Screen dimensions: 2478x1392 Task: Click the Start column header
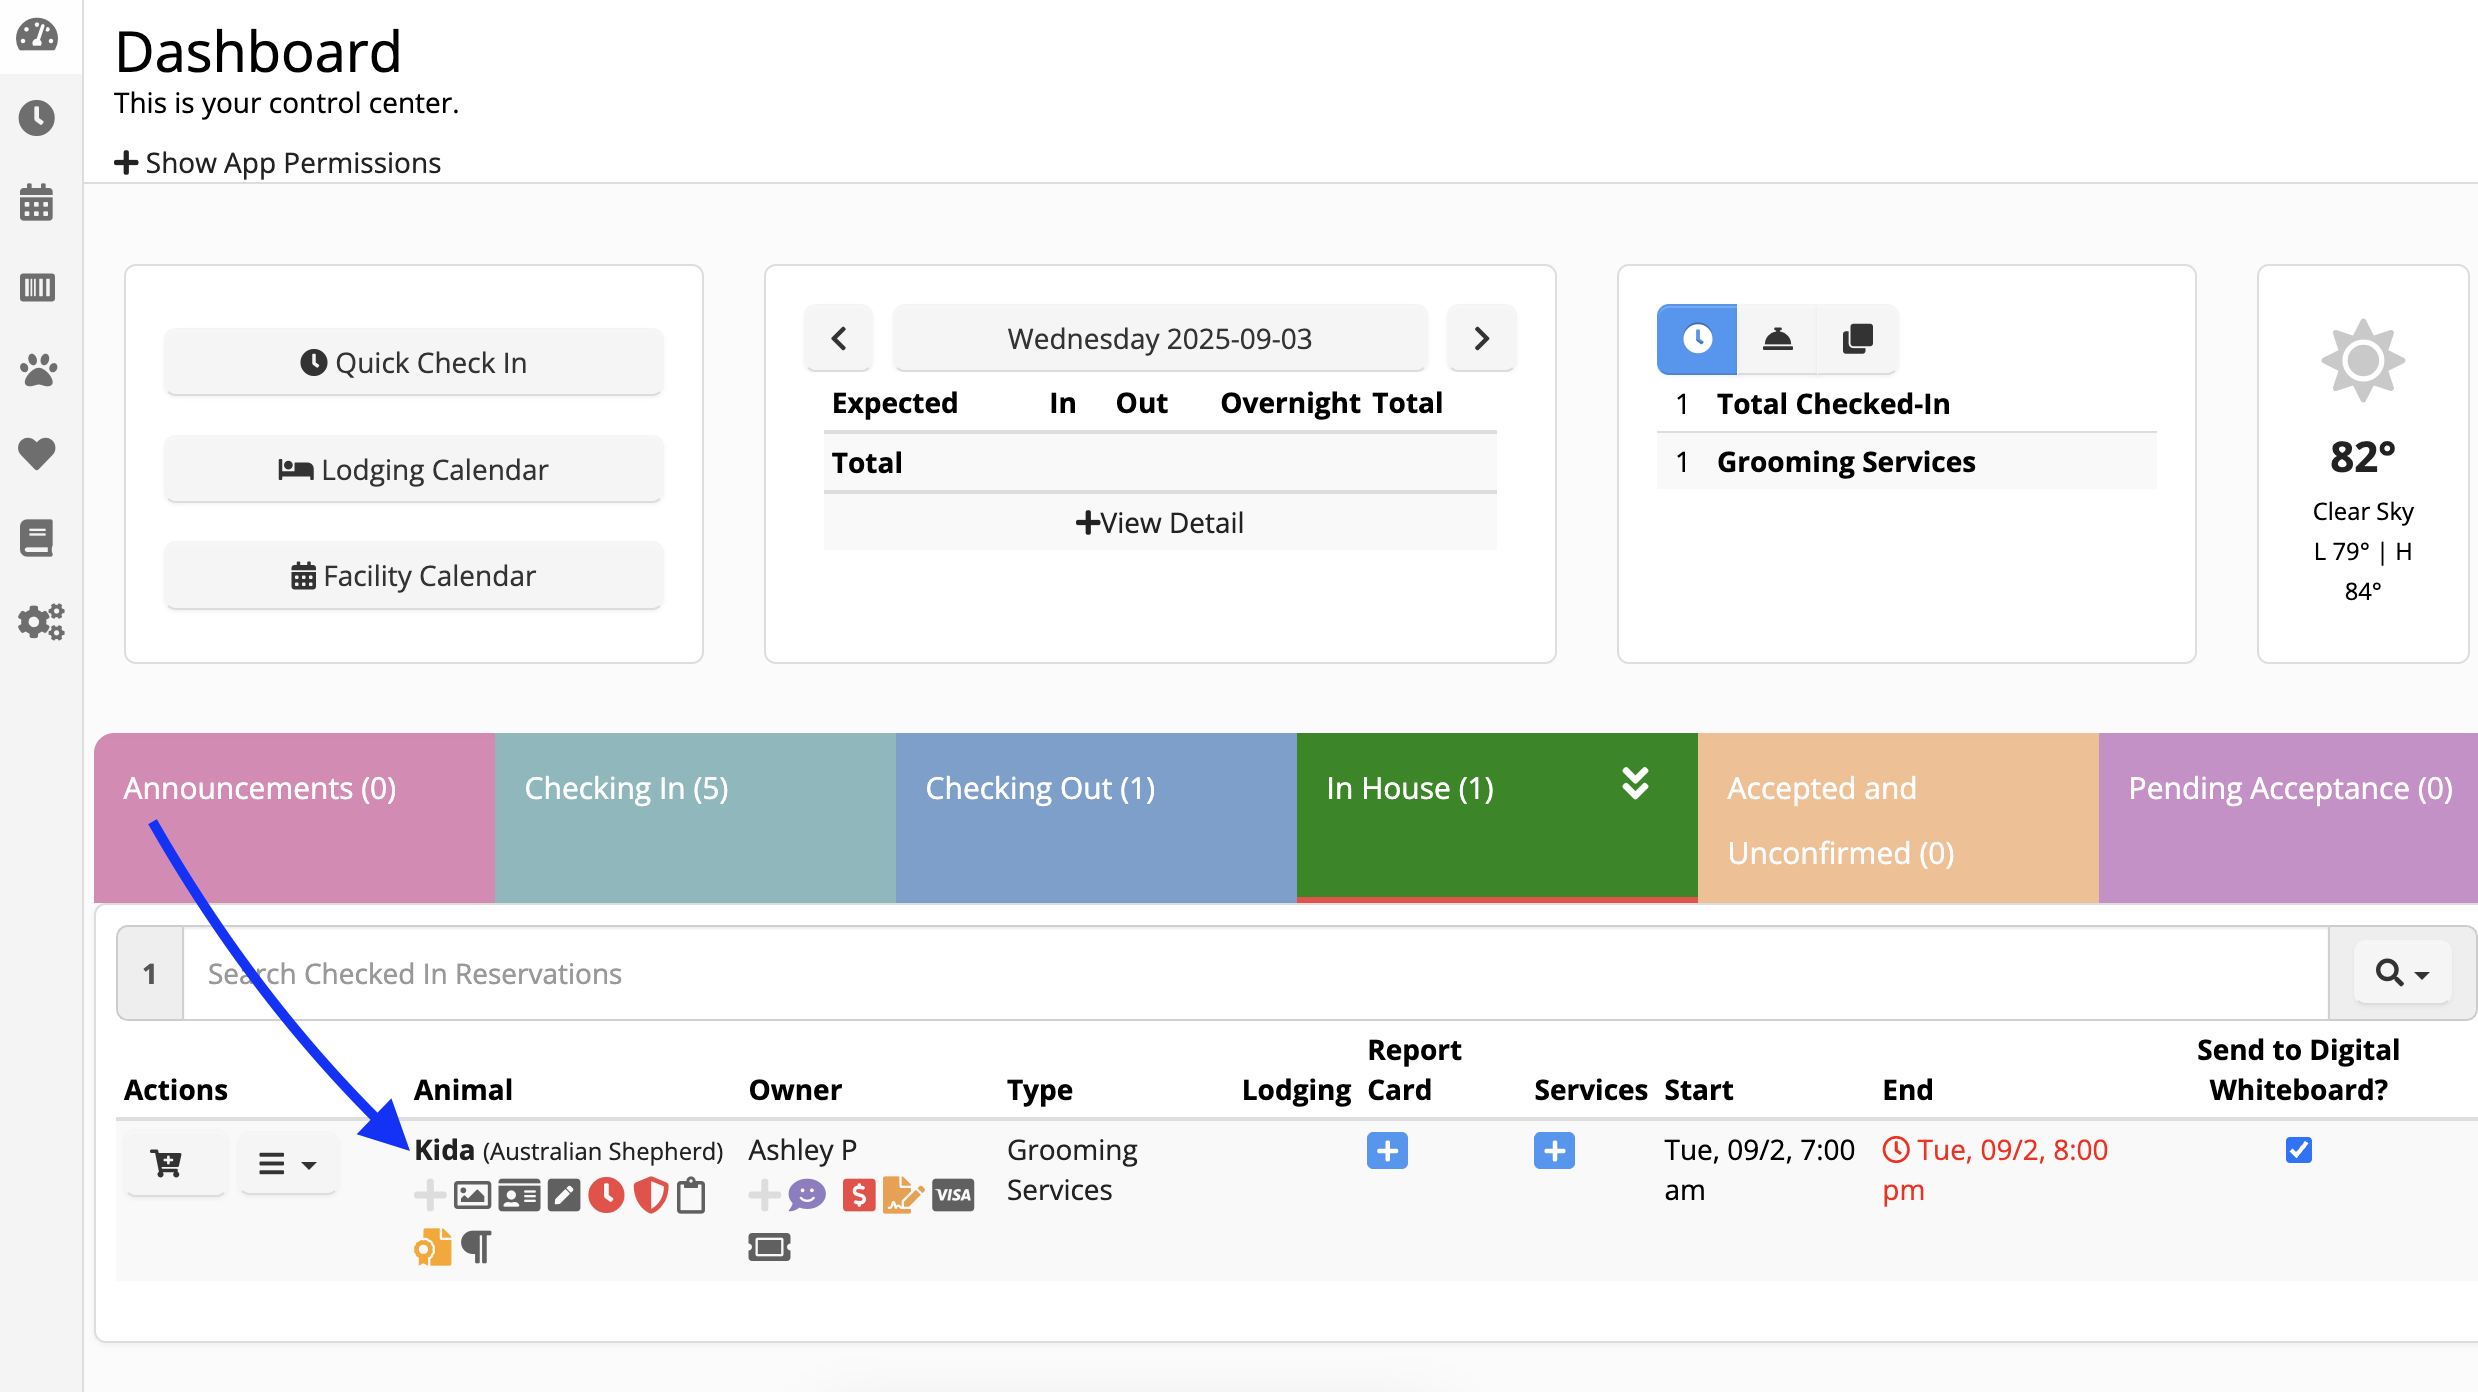tap(1698, 1089)
